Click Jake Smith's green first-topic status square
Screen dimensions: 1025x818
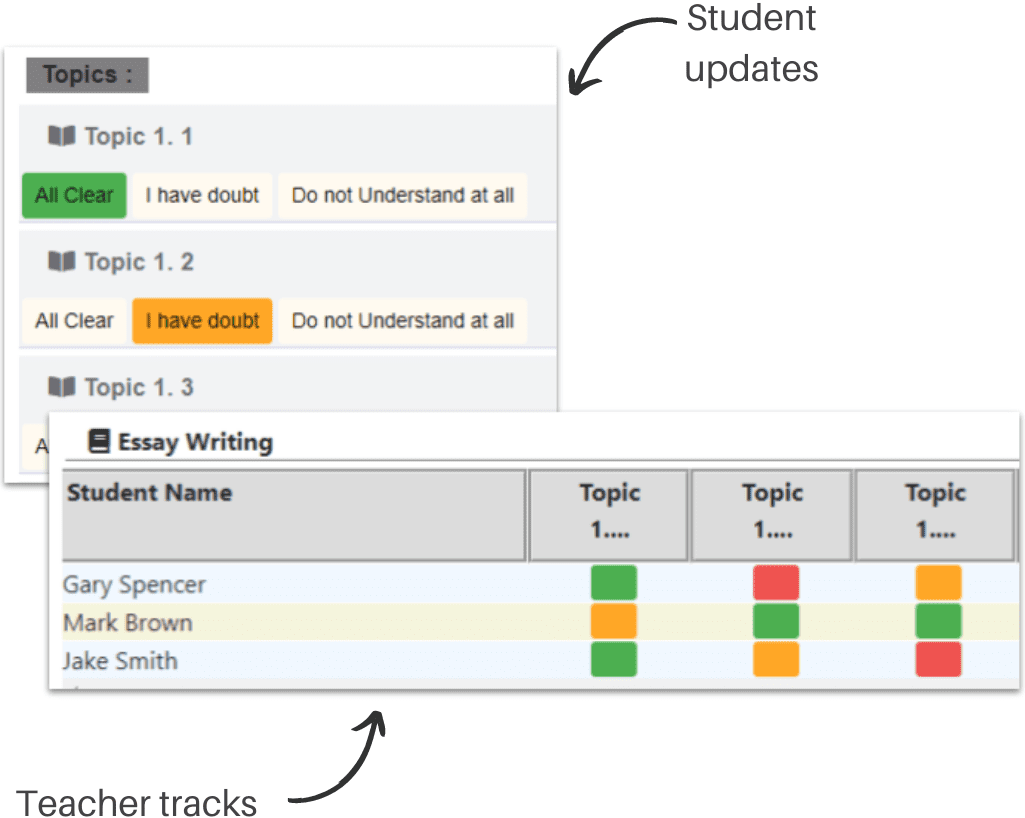[614, 659]
